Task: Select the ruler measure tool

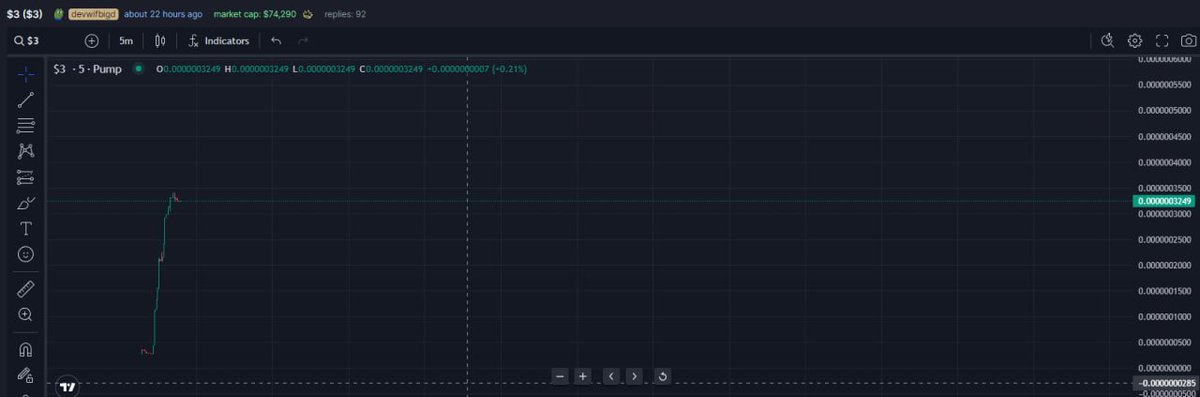Action: coord(26,289)
